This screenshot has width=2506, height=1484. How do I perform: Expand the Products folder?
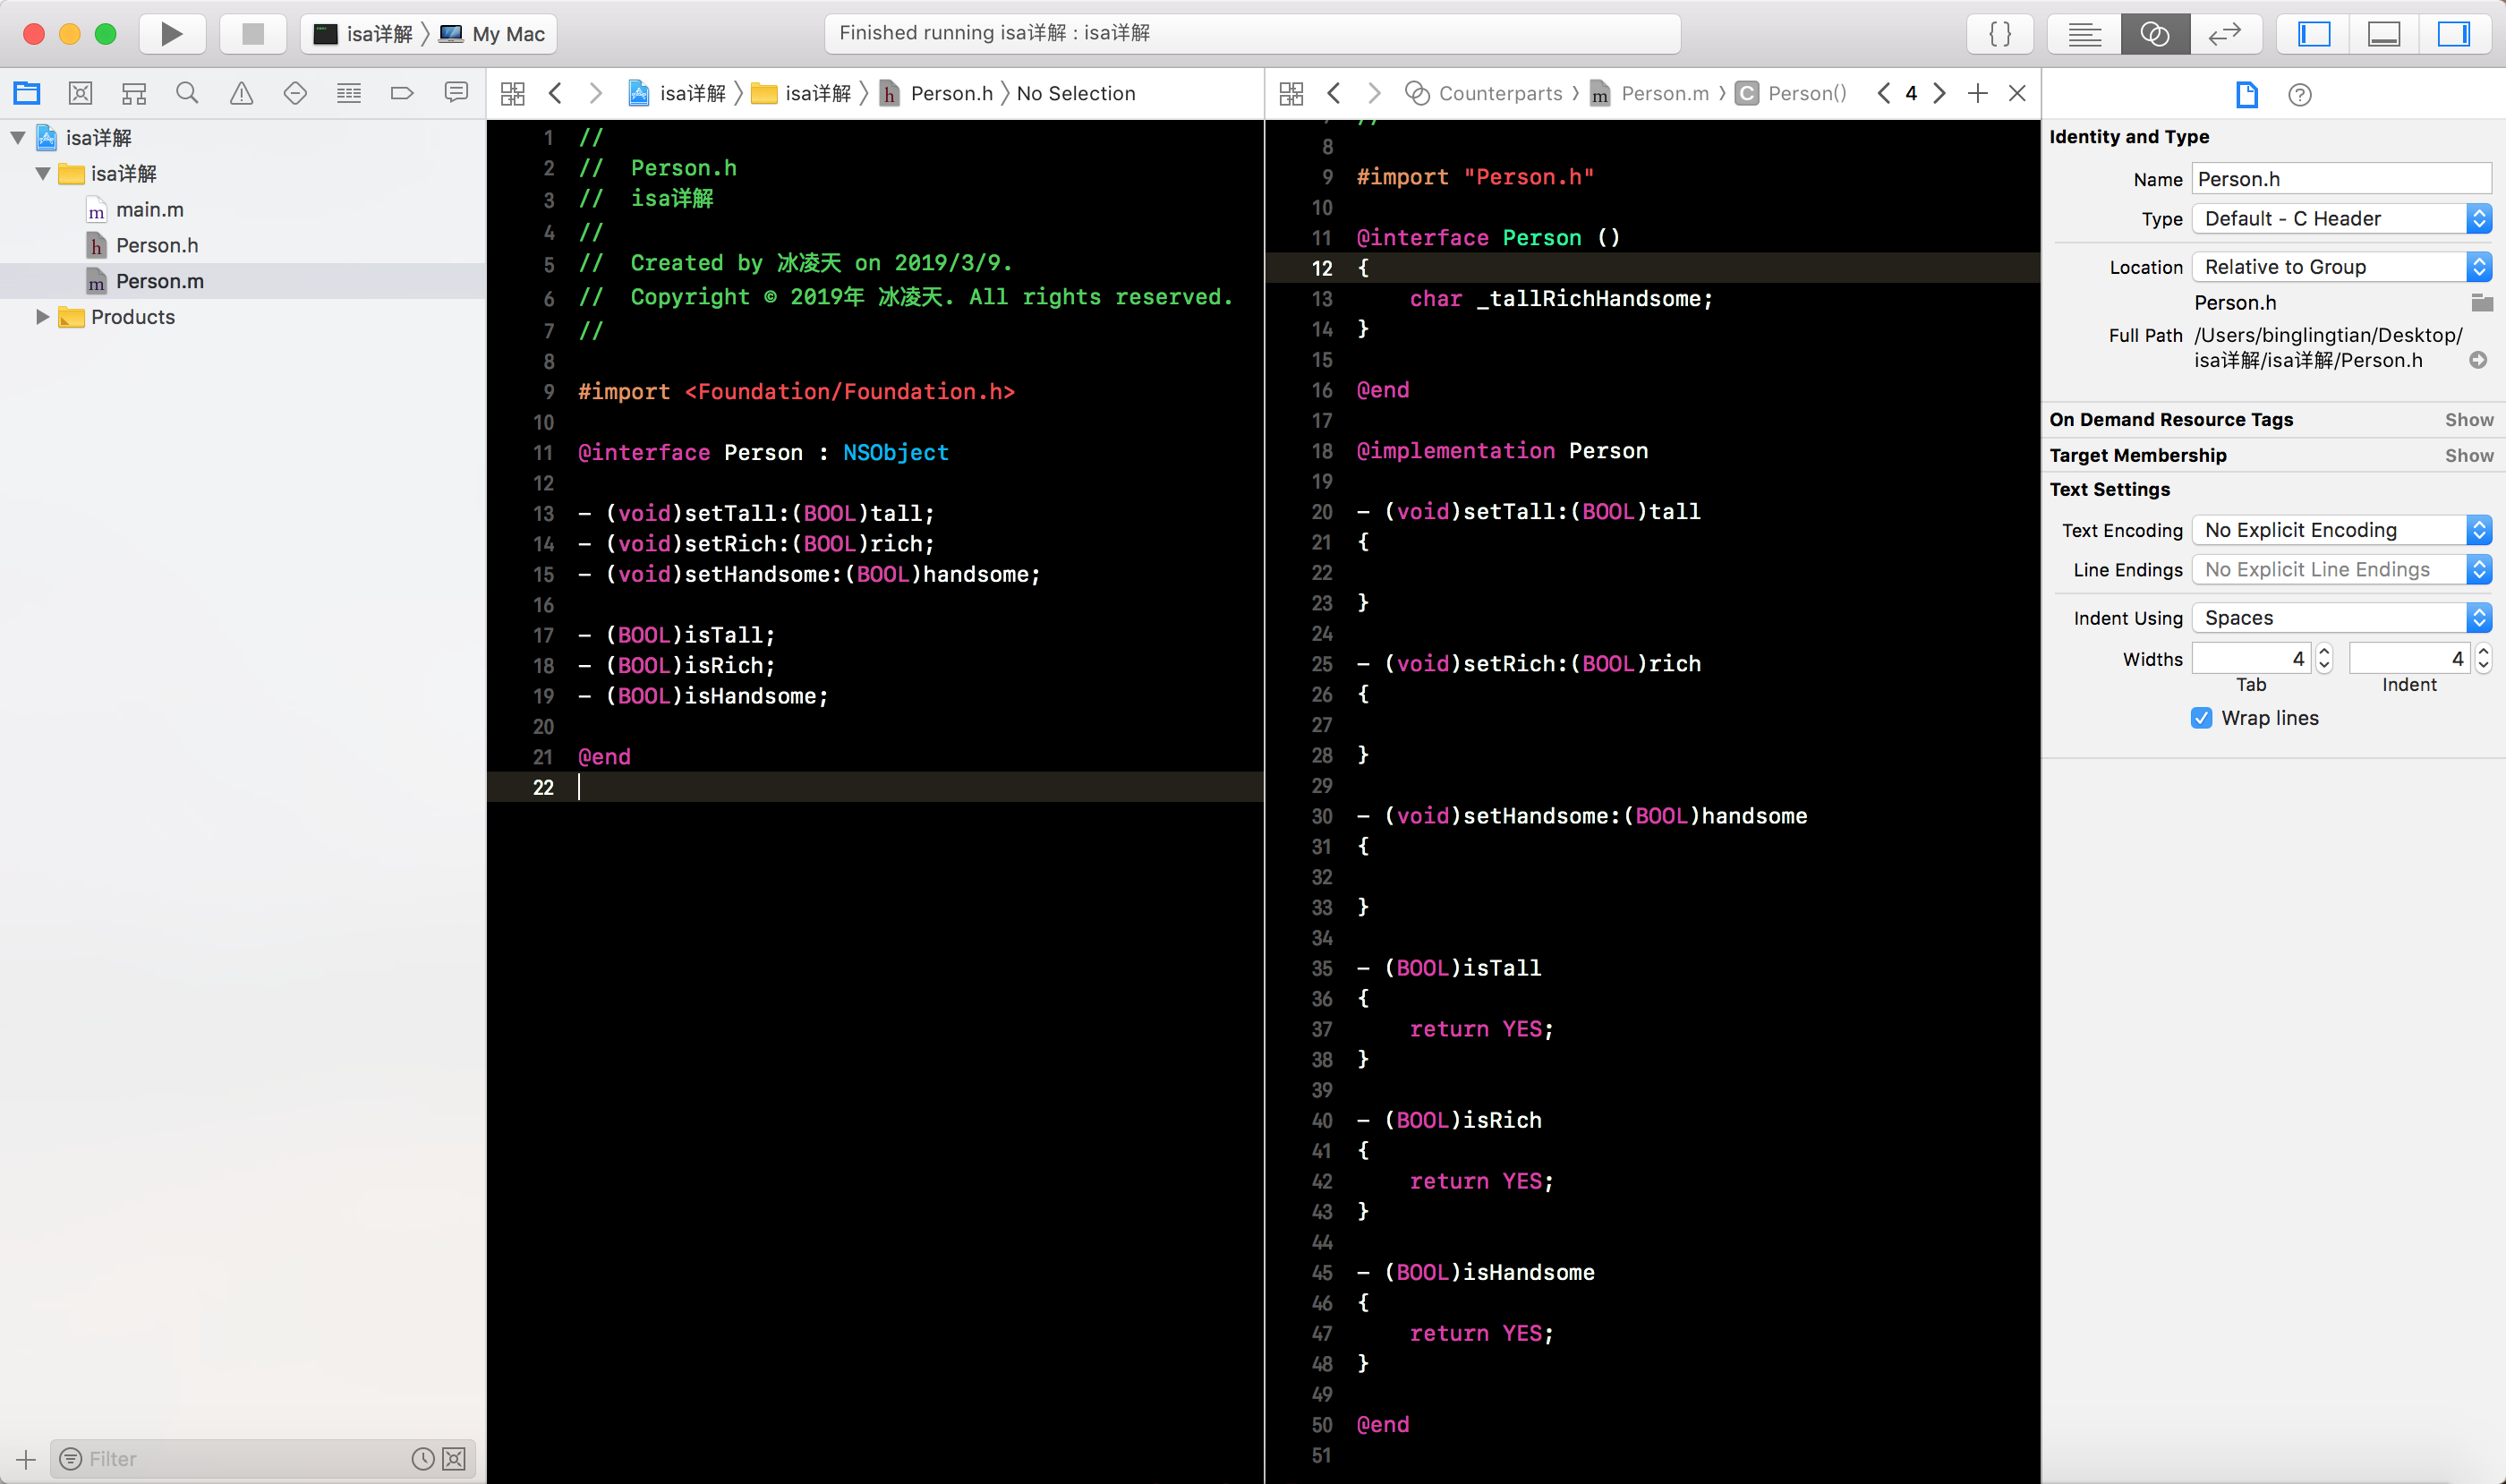(43, 317)
